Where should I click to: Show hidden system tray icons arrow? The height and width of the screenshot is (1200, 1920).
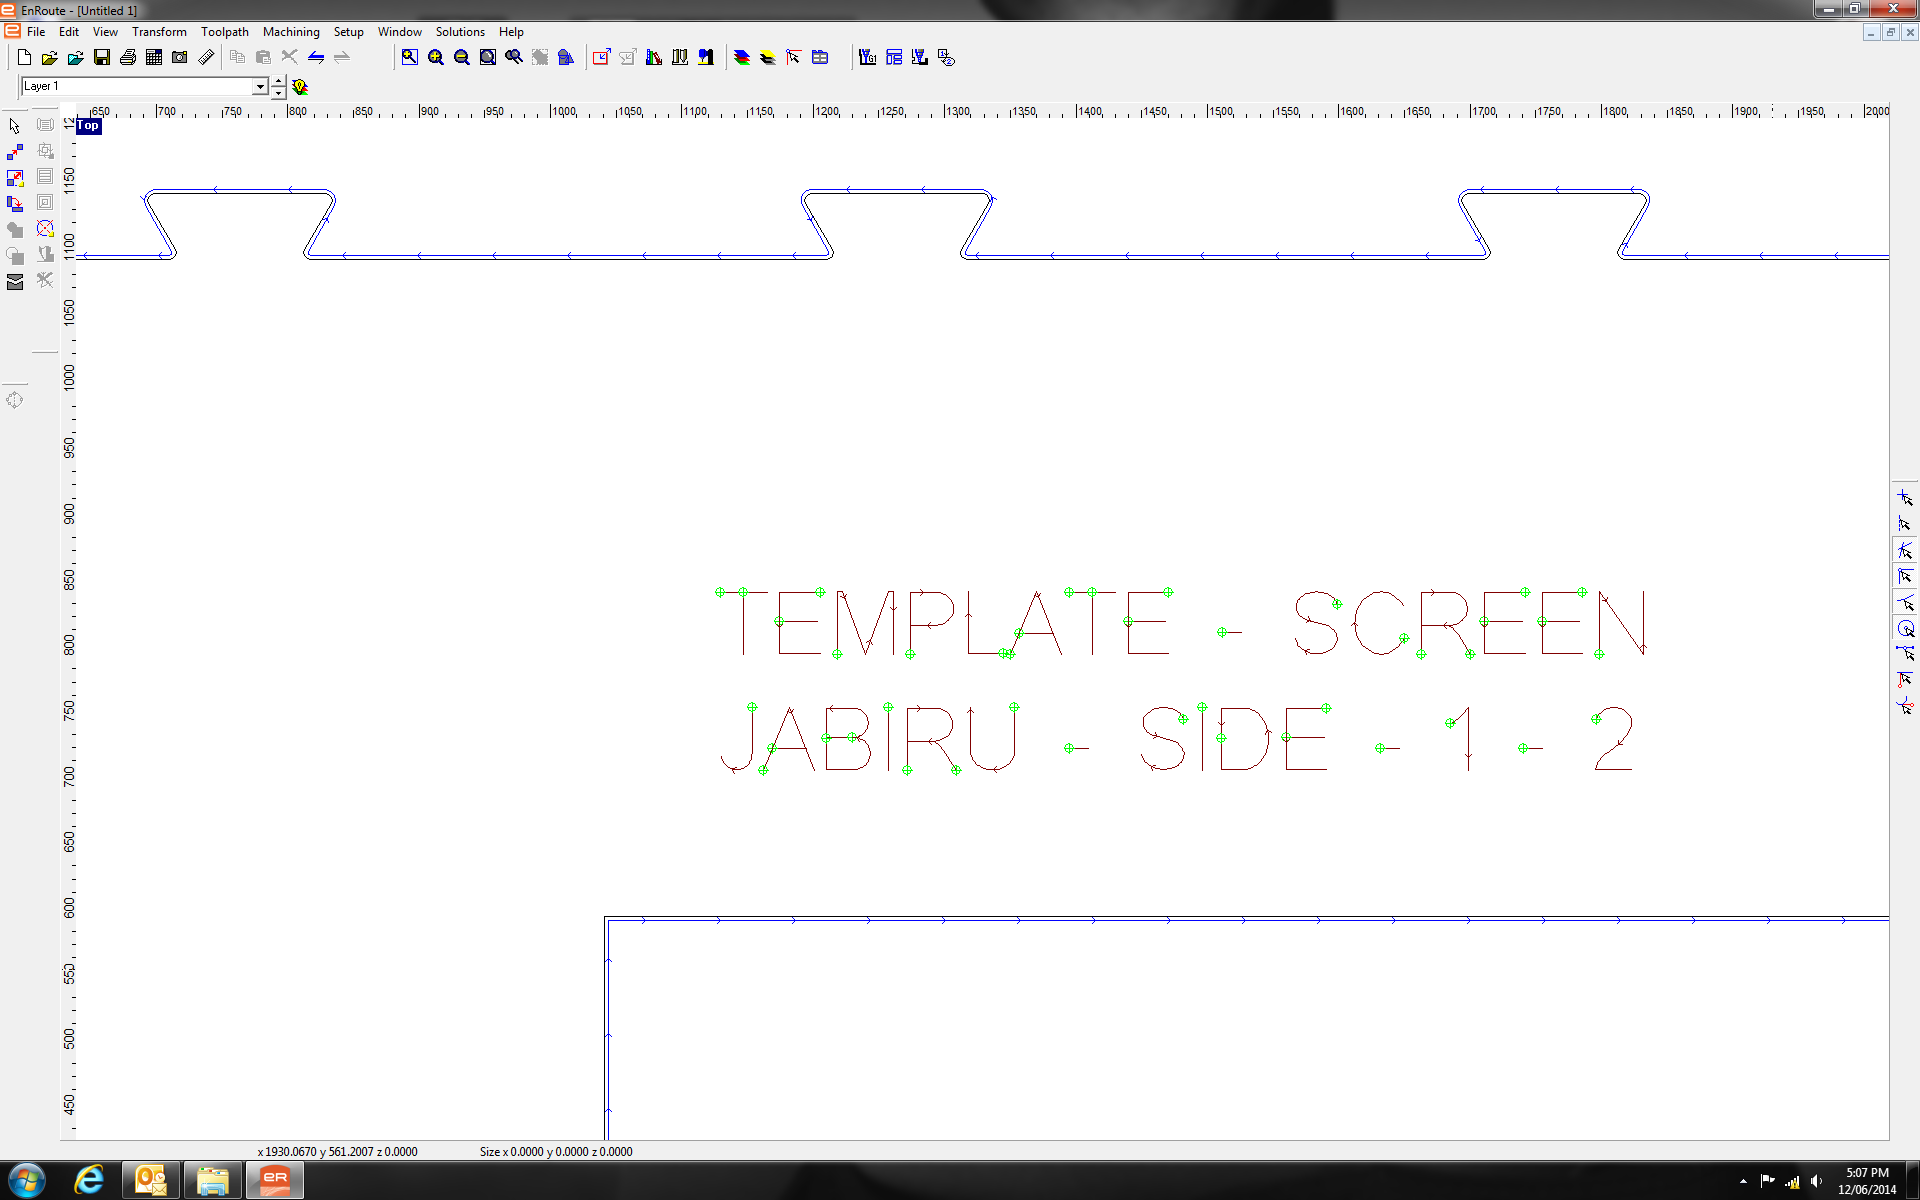click(x=1743, y=1181)
